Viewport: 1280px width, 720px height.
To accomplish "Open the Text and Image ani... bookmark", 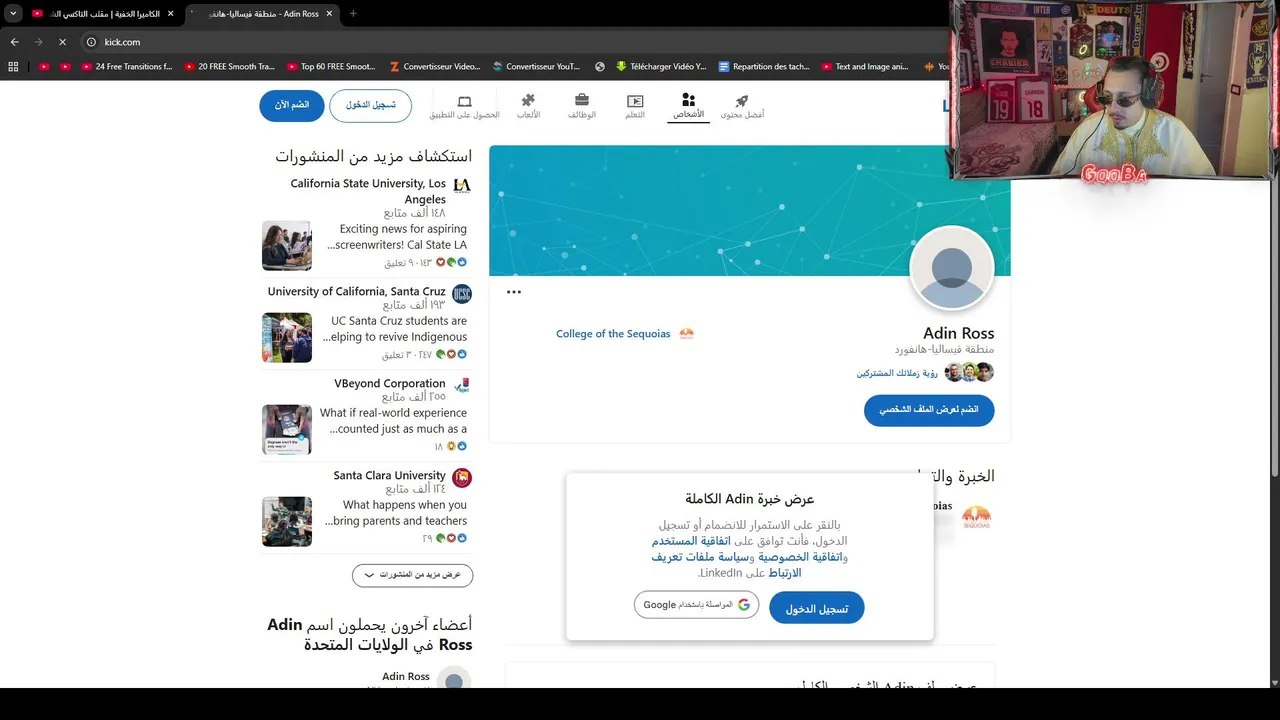I will (865, 67).
